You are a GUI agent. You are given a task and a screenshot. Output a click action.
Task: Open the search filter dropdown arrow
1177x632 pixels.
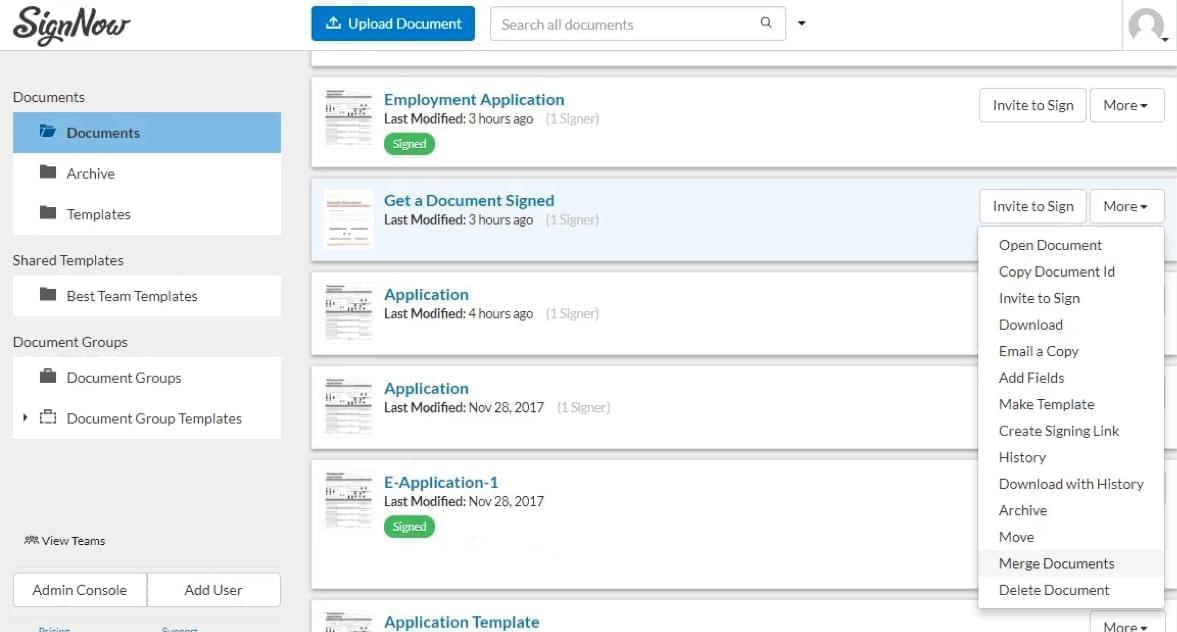801,22
